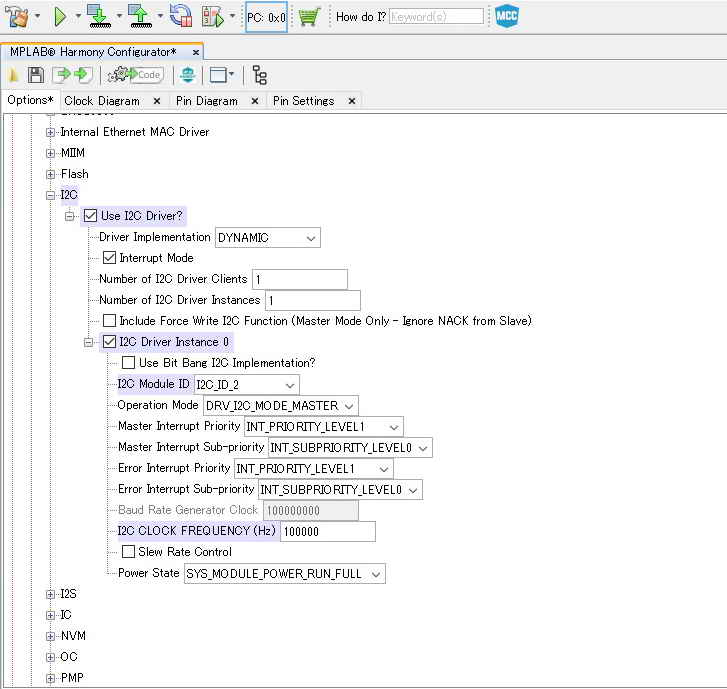
Task: Click the Read Device Memory upload icon
Action: [x=140, y=17]
